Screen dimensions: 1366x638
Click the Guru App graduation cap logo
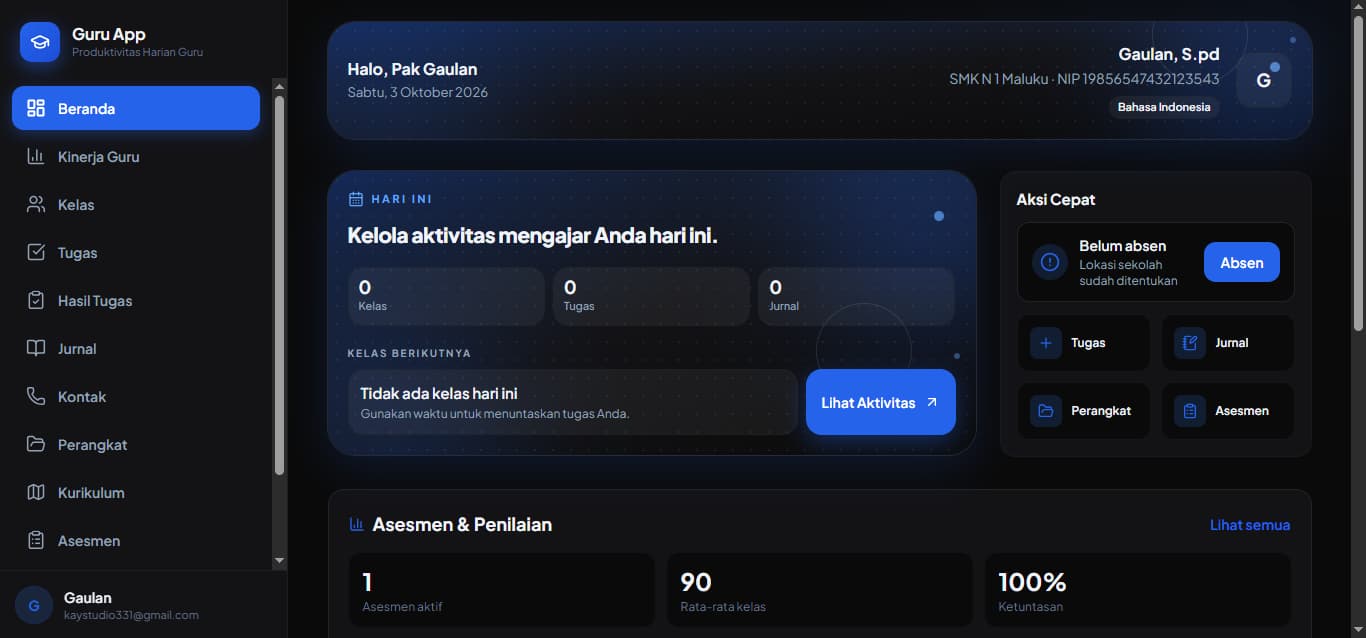(x=40, y=42)
